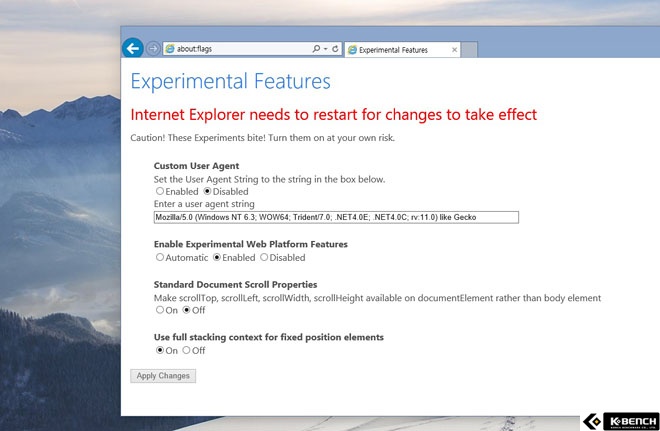660x431 pixels.
Task: Close the Experimental Features tab
Action: click(x=454, y=50)
